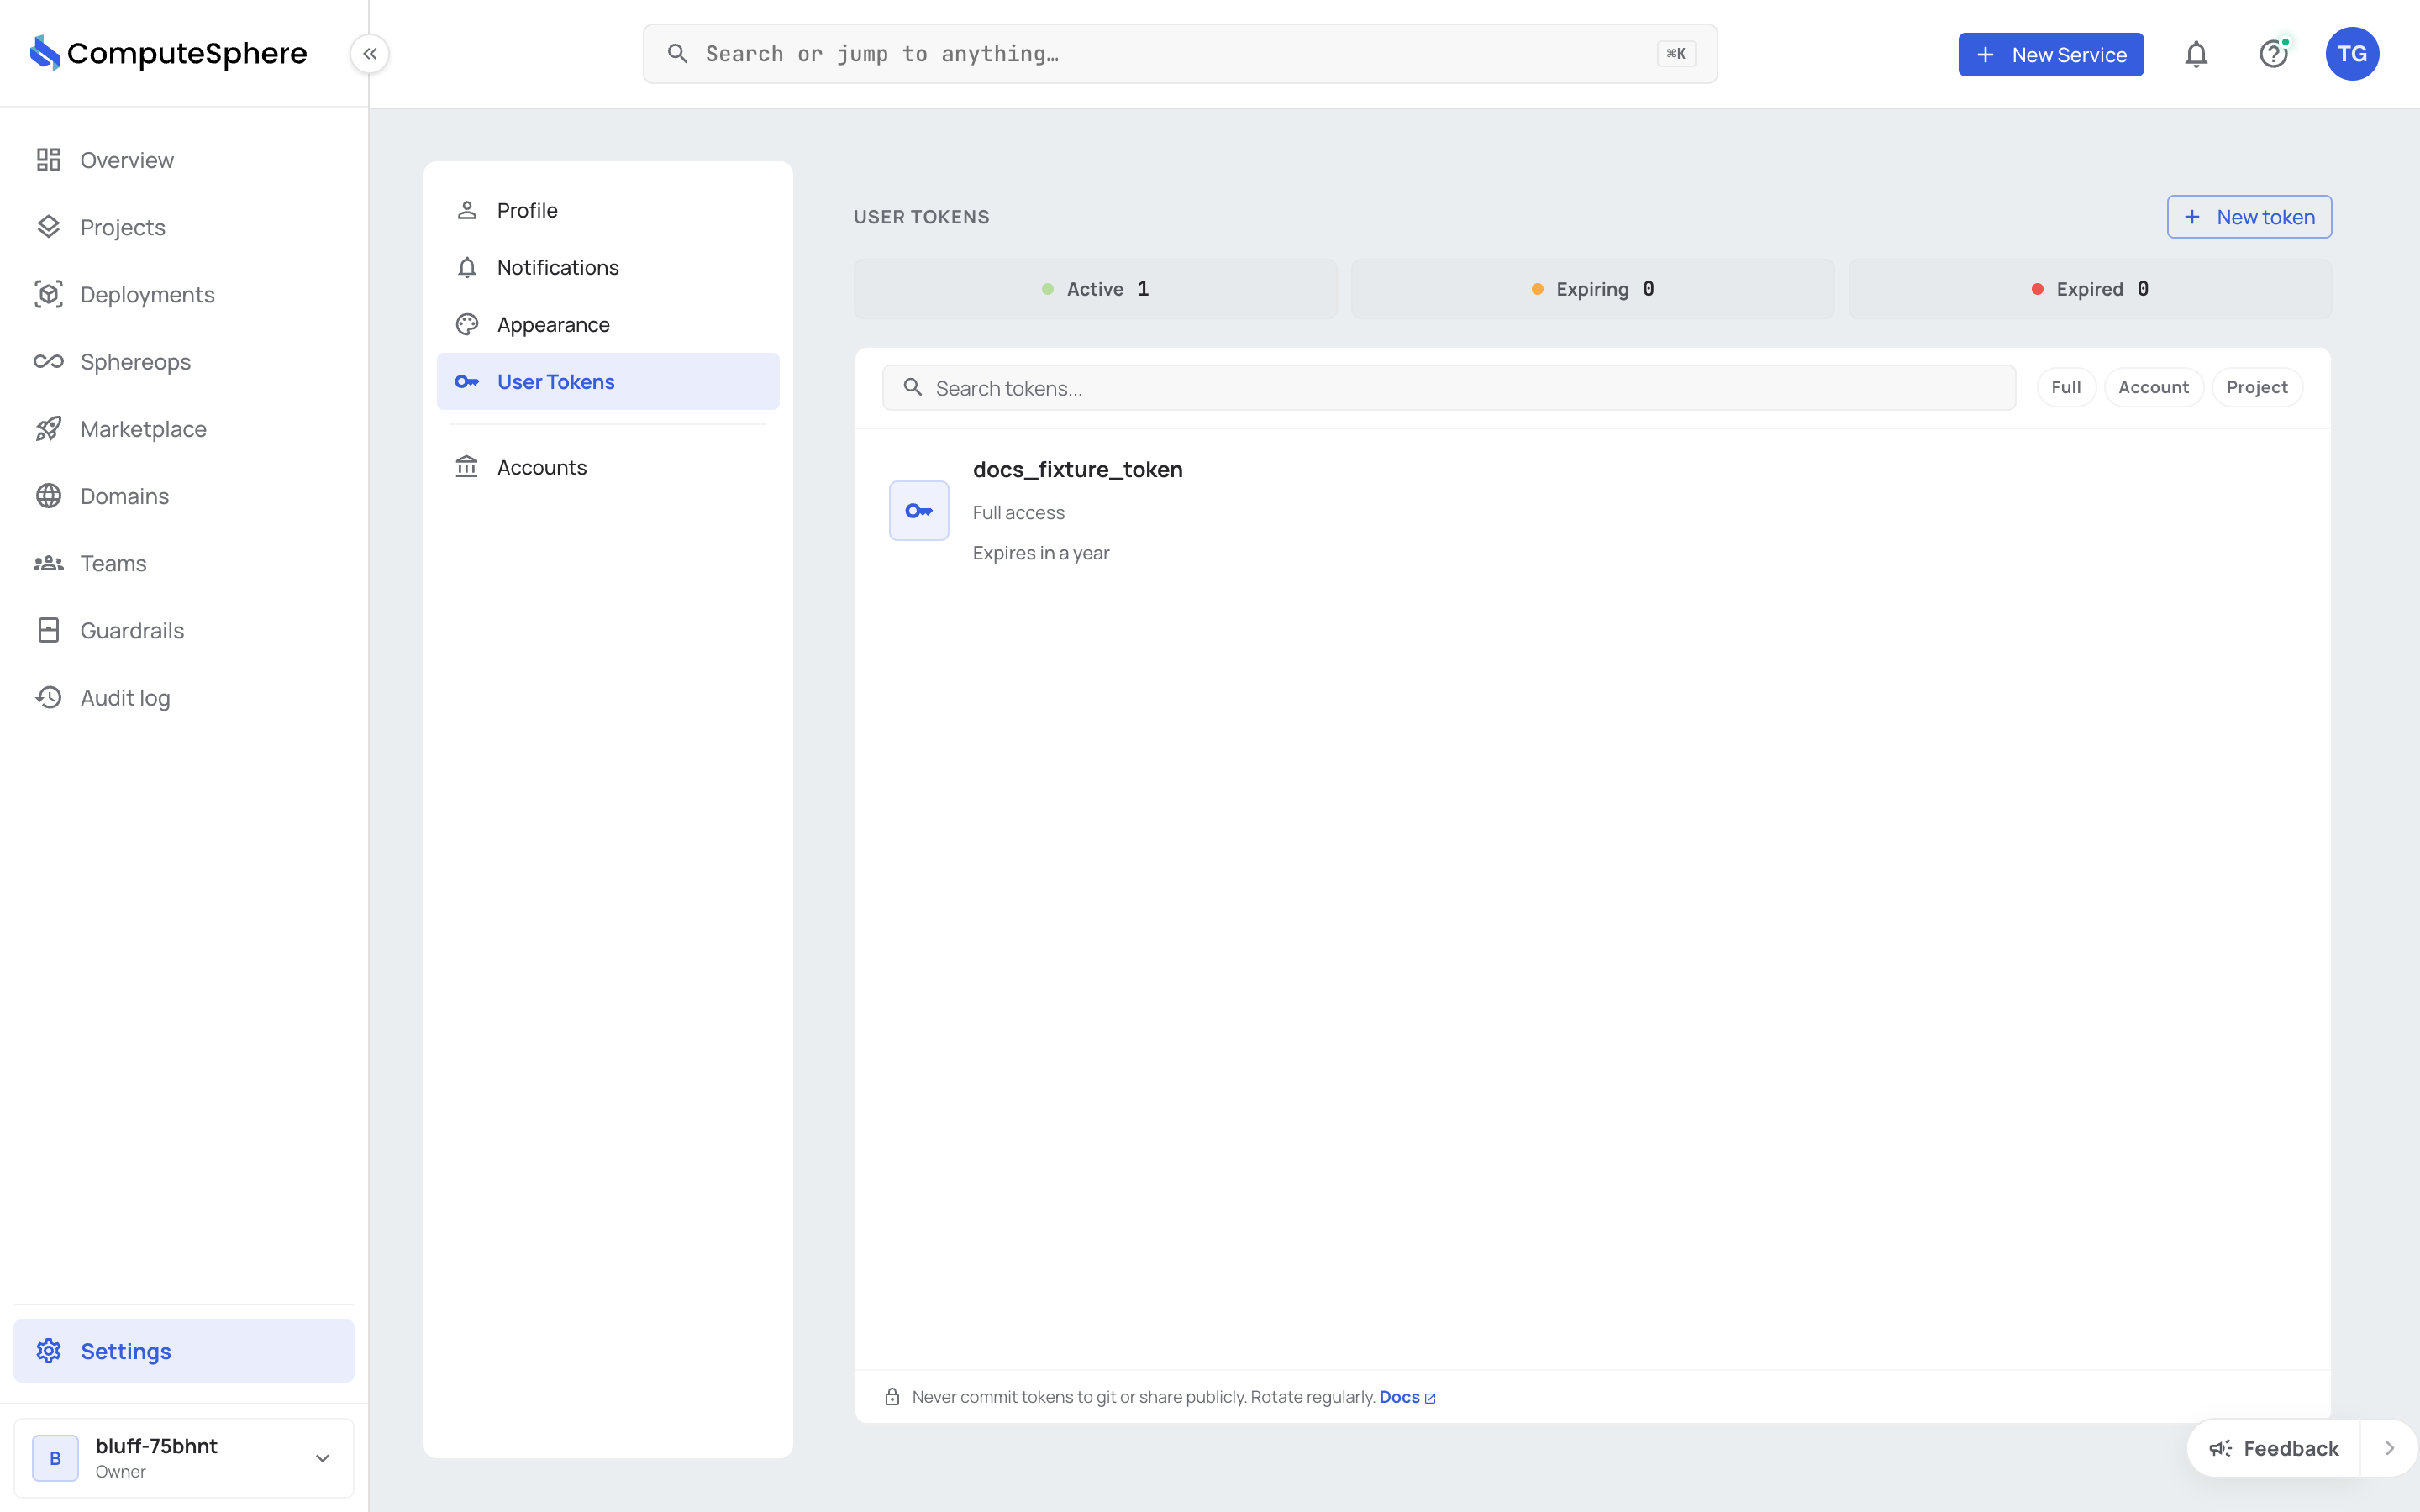Viewport: 2420px width, 1512px height.
Task: Click the 'Full access' label
Action: 1018,512
